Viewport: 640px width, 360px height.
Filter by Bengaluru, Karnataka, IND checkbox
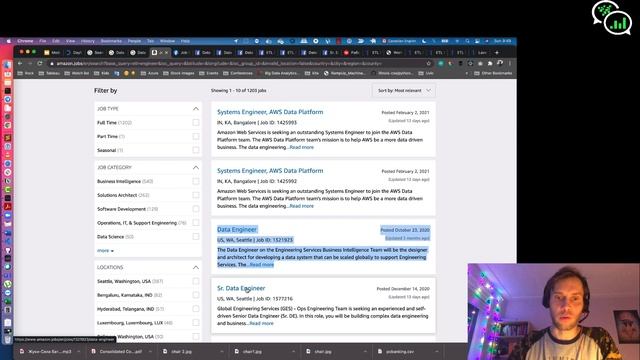(x=196, y=295)
